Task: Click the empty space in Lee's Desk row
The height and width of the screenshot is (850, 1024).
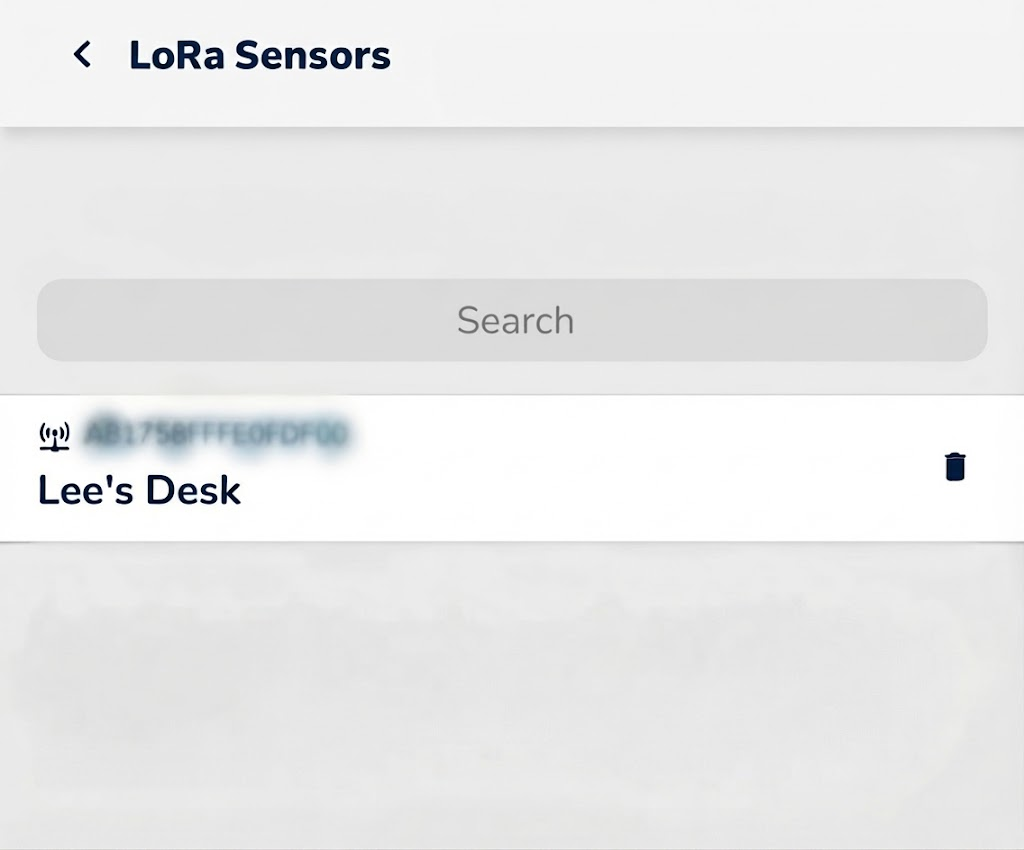Action: 588,468
